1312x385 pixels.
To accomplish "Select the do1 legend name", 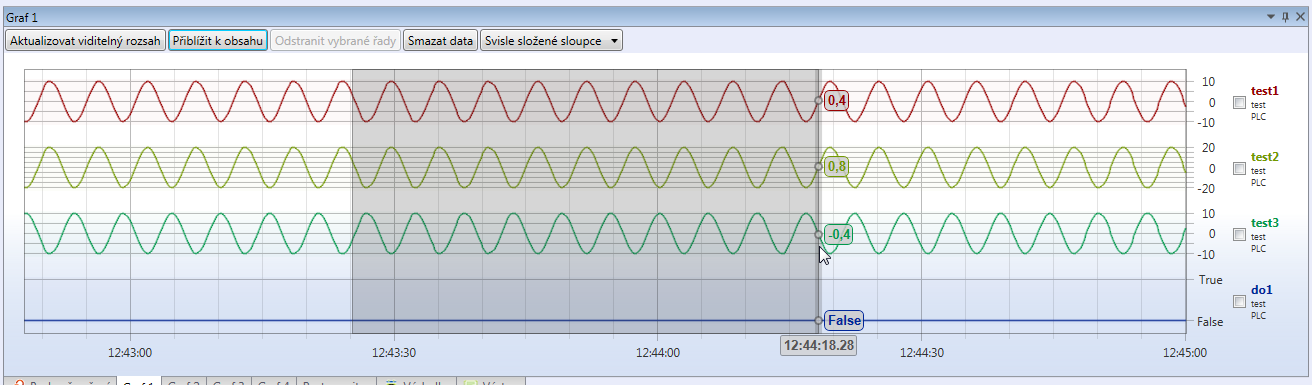I will (1261, 289).
